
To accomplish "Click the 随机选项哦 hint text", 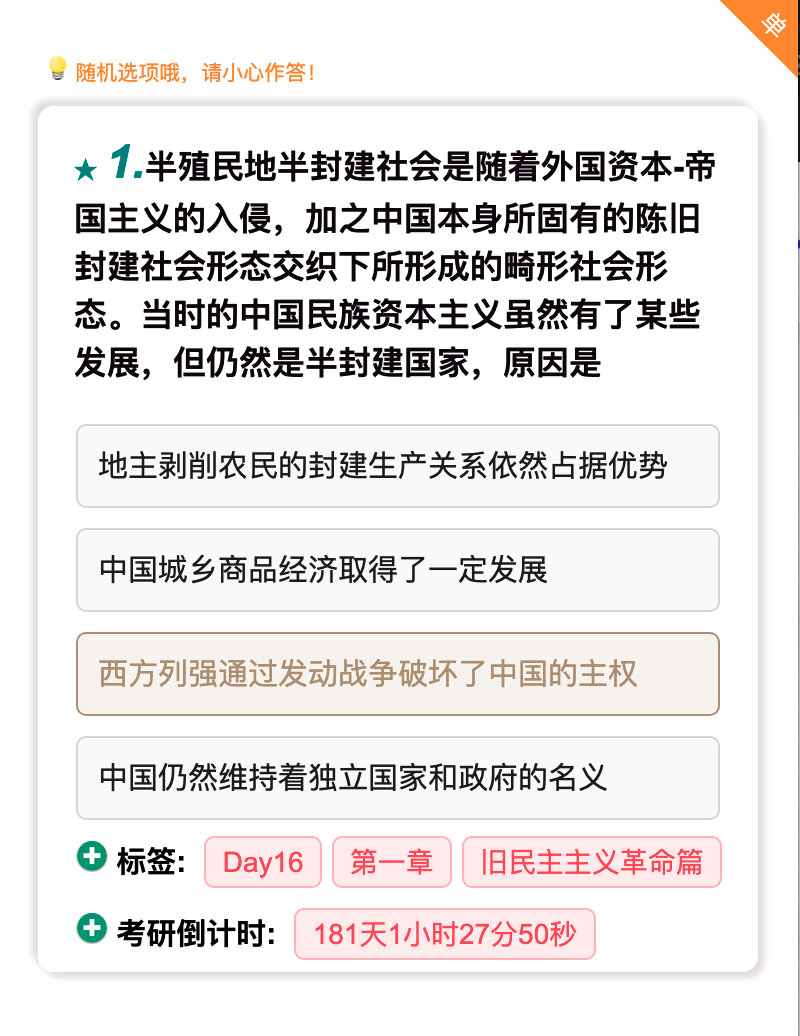I will pyautogui.click(x=127, y=72).
